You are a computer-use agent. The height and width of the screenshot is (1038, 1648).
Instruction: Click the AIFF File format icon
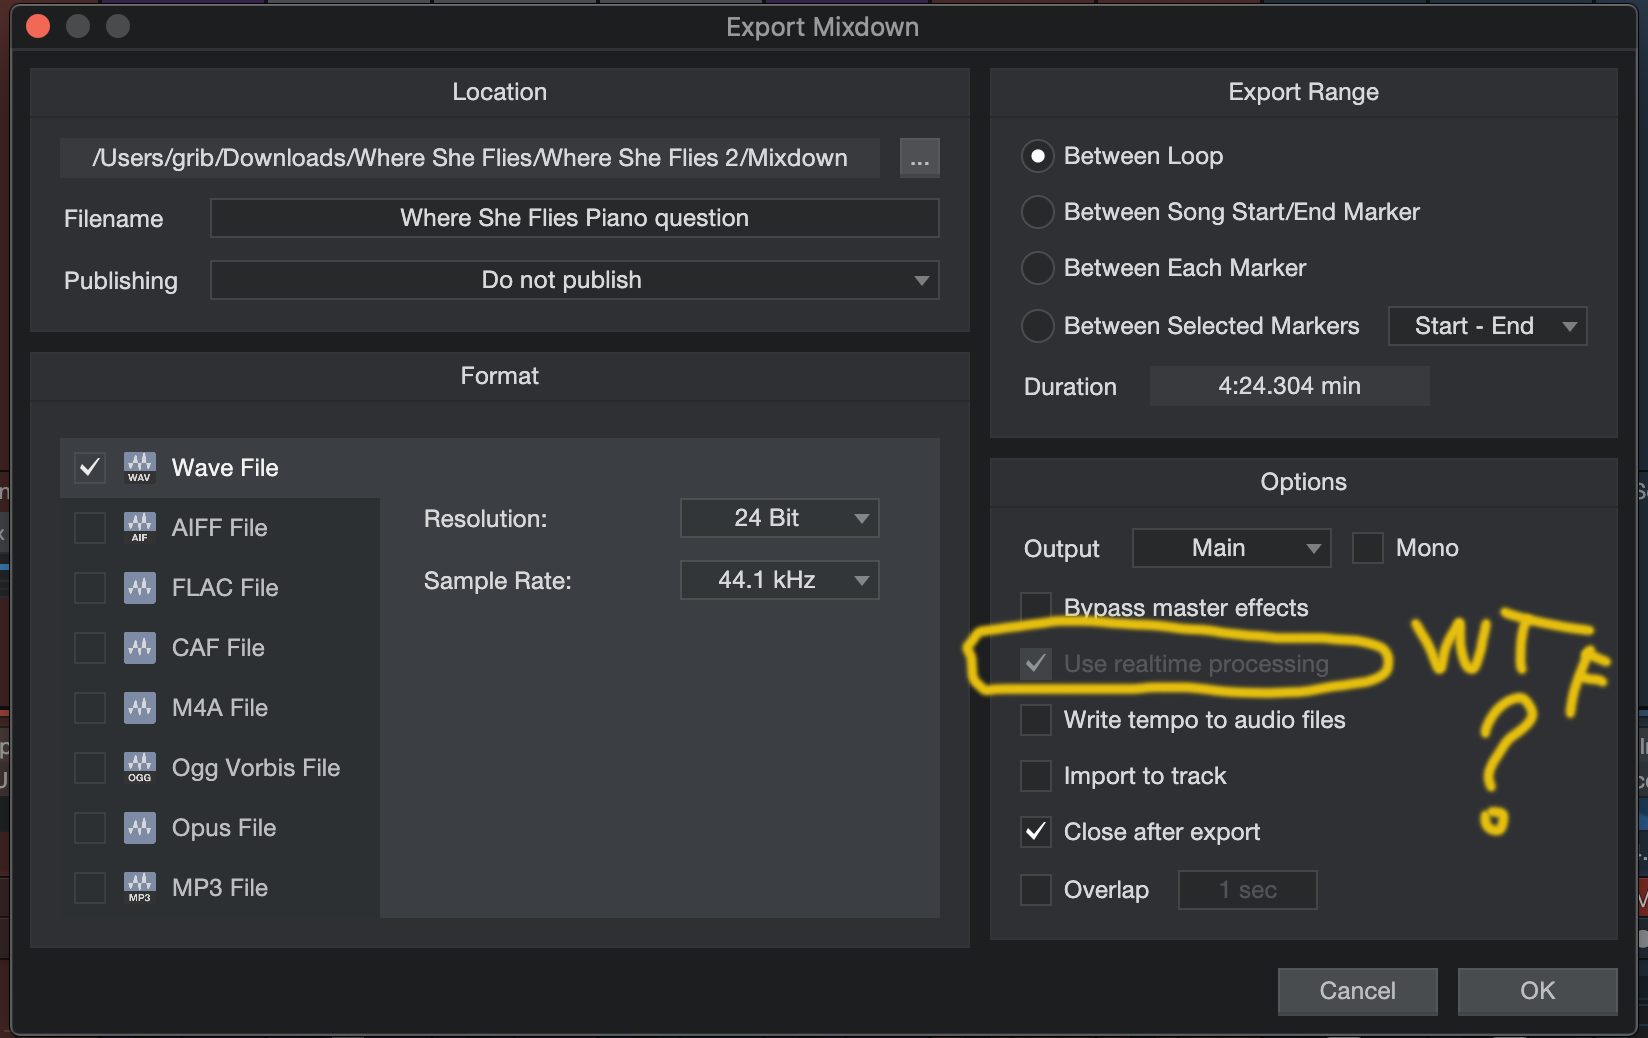(x=140, y=527)
